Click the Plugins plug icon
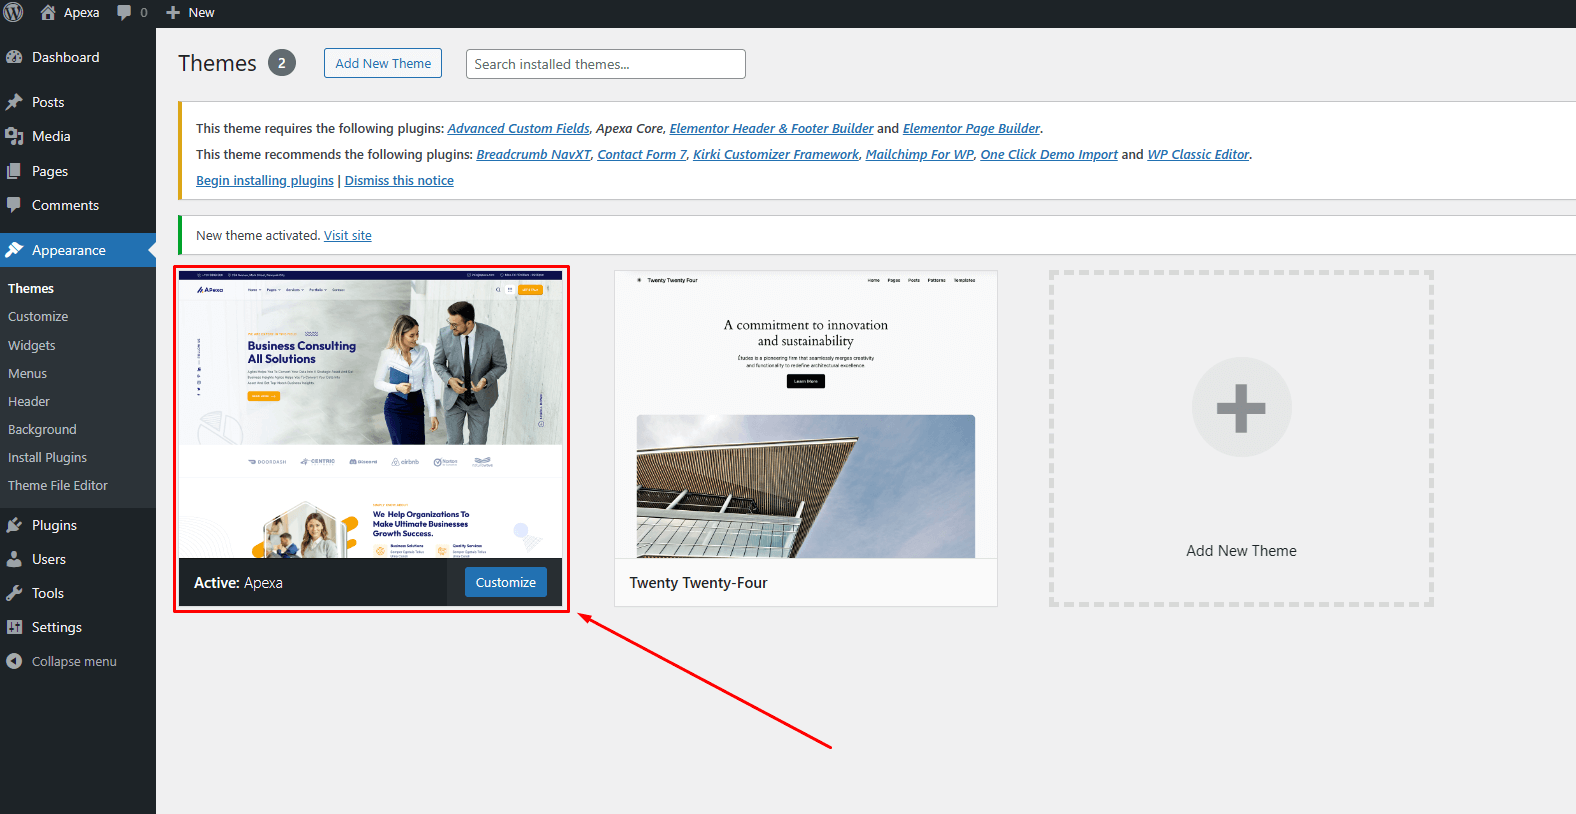Viewport: 1576px width, 814px height. pos(14,525)
